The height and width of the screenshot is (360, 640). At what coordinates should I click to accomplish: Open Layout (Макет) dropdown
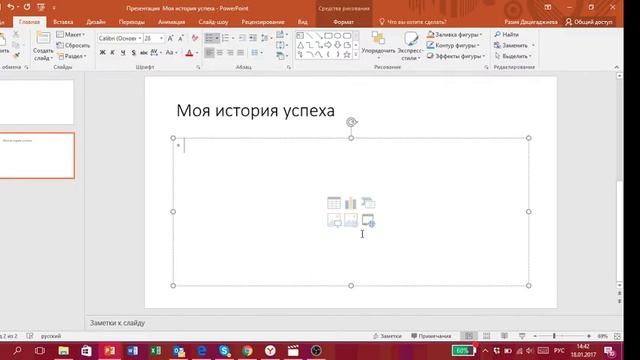pyautogui.click(x=71, y=35)
